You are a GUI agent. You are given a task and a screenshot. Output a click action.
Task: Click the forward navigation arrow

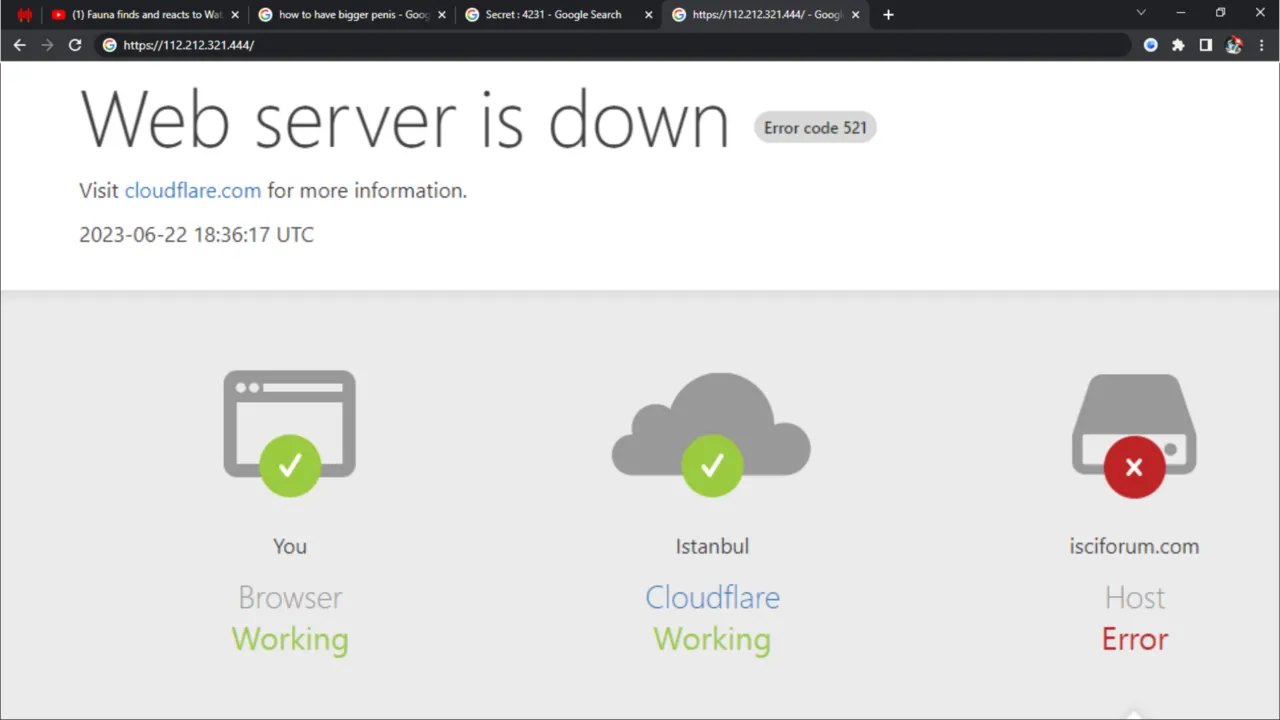[47, 45]
